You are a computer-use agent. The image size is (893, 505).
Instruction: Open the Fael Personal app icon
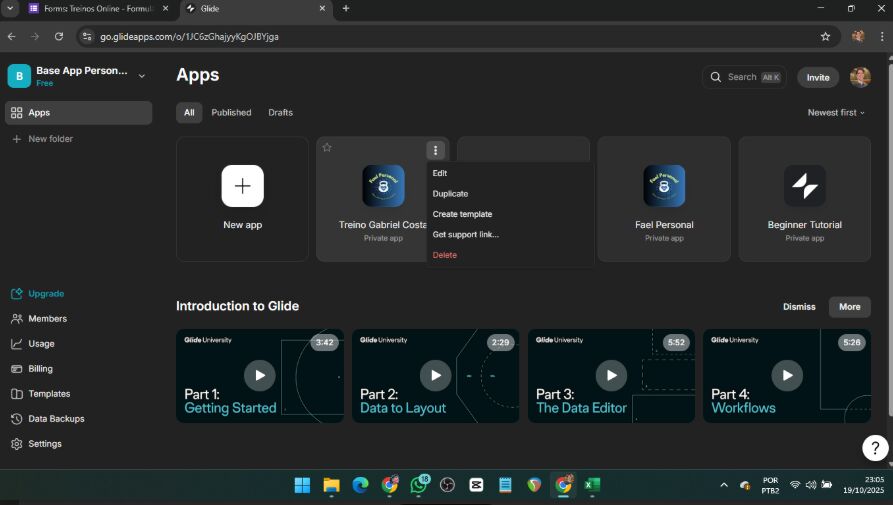point(664,186)
